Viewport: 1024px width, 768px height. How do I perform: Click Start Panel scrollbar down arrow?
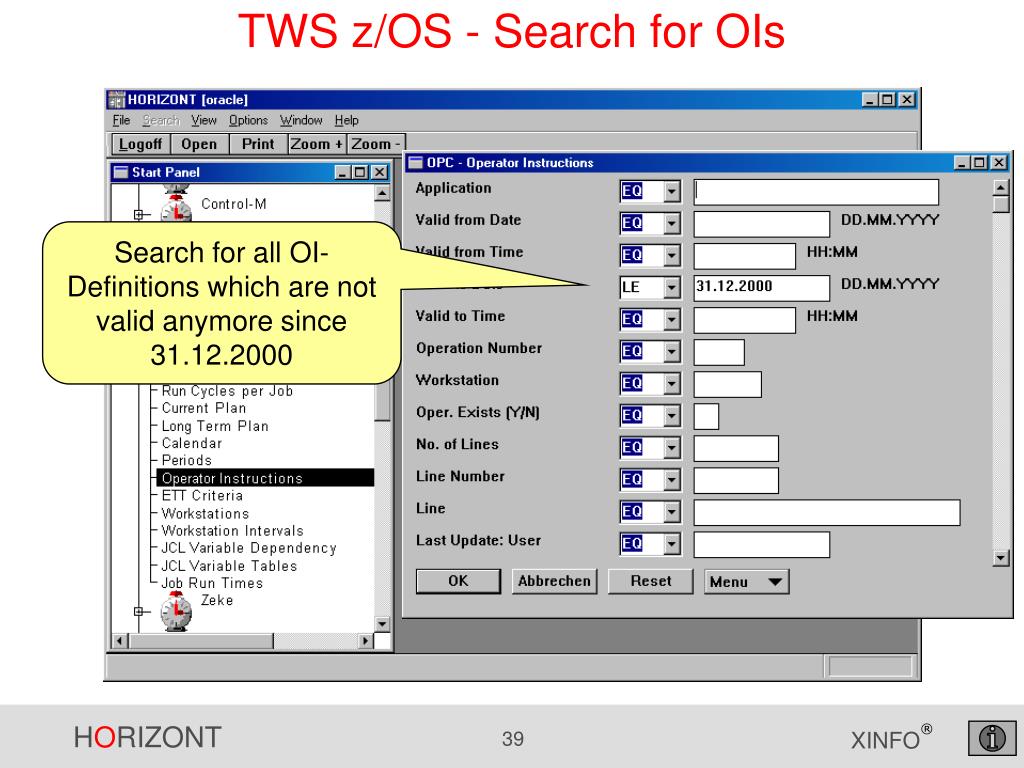[x=383, y=624]
